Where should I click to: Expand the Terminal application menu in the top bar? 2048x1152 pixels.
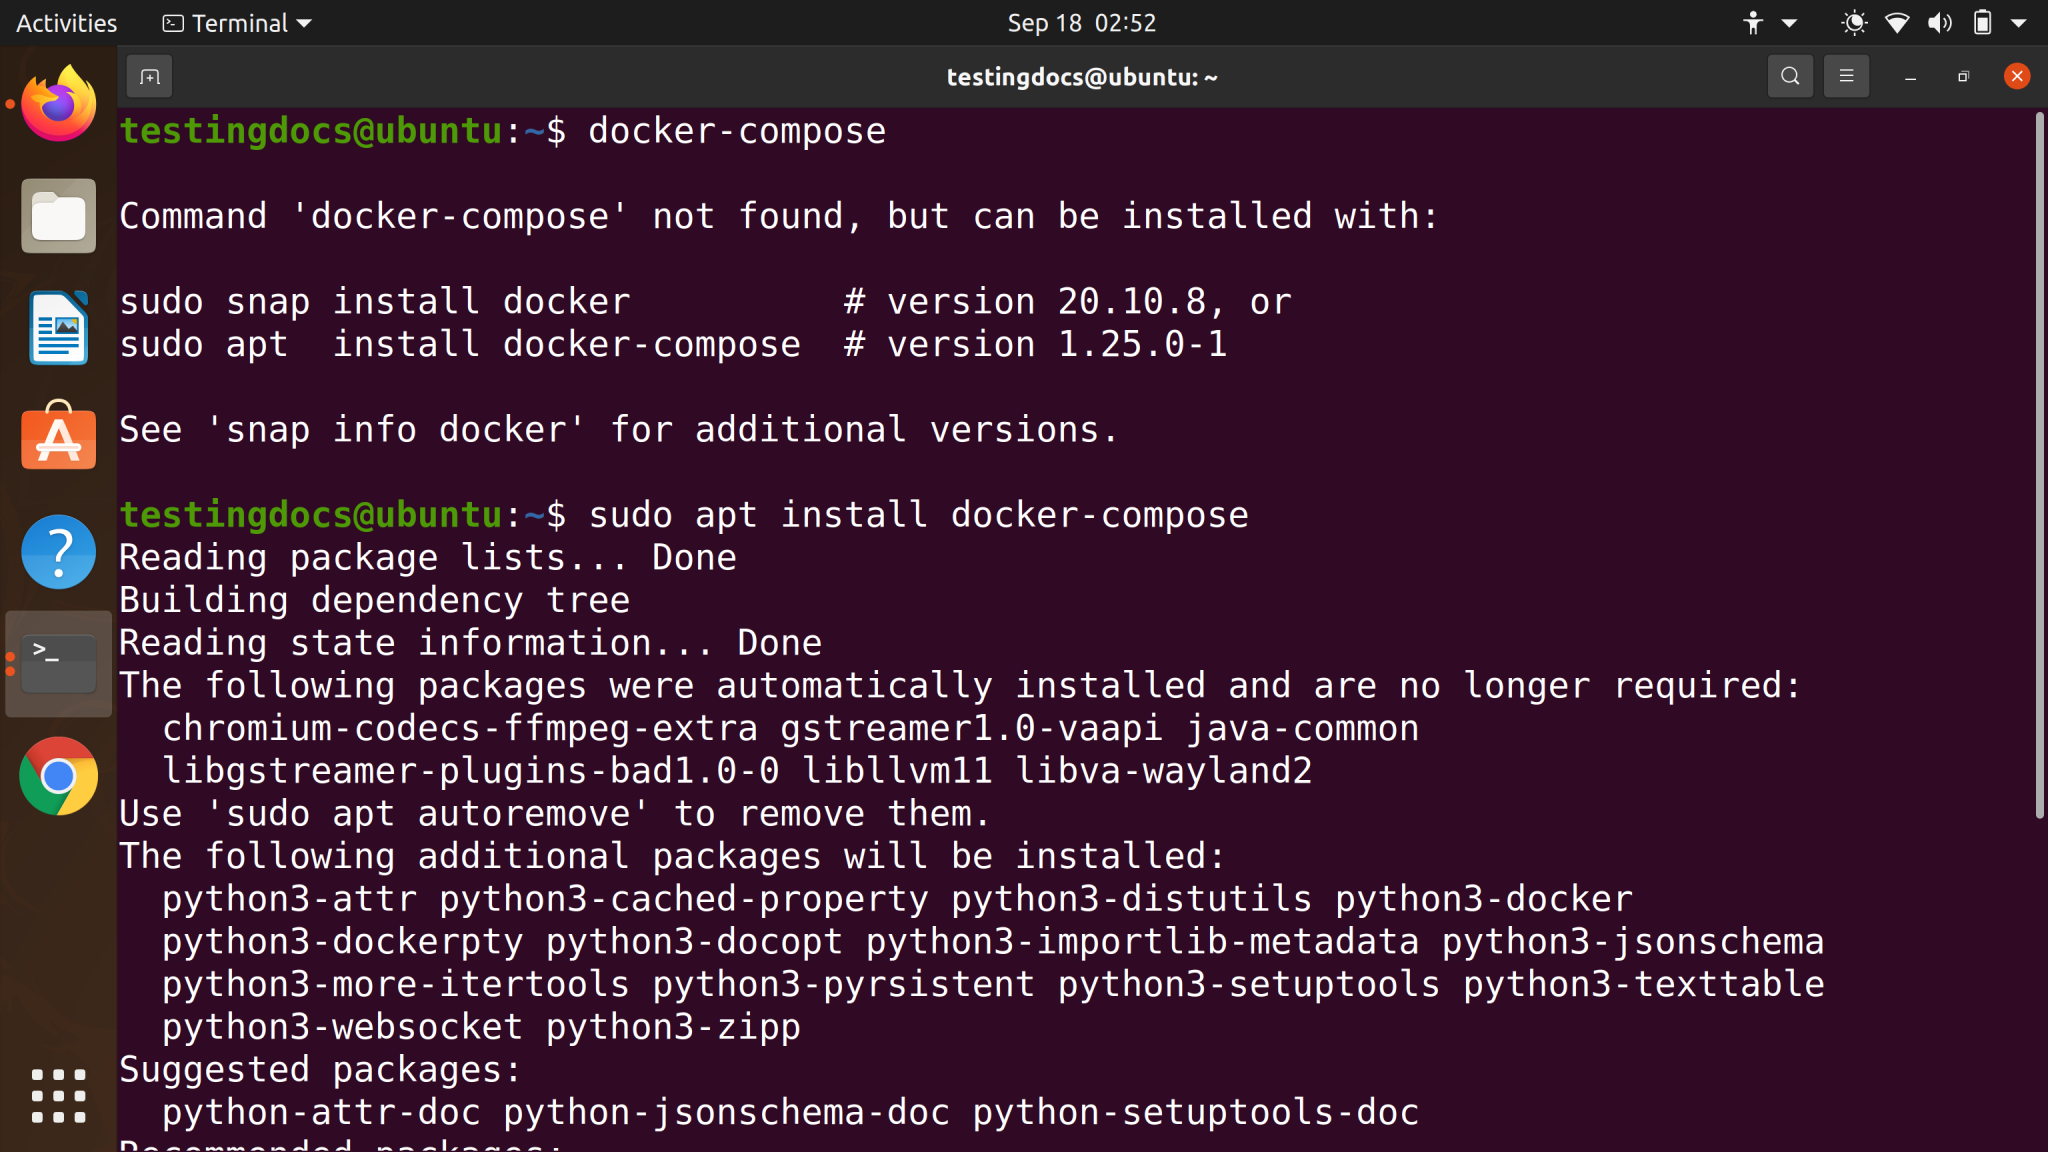pos(236,22)
